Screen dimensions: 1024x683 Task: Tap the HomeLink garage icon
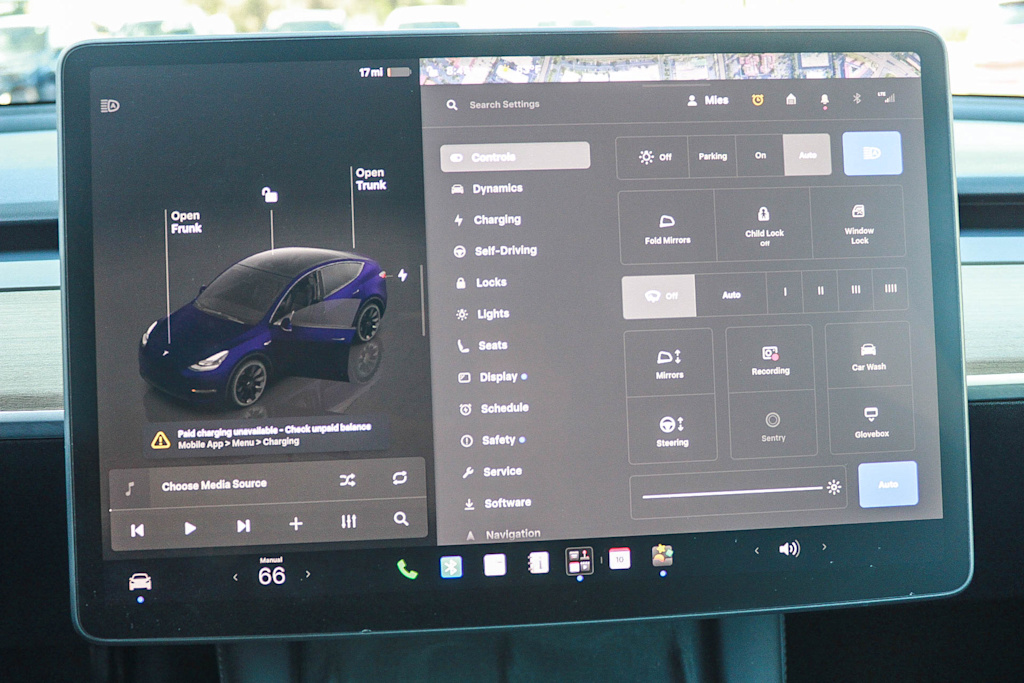point(791,99)
